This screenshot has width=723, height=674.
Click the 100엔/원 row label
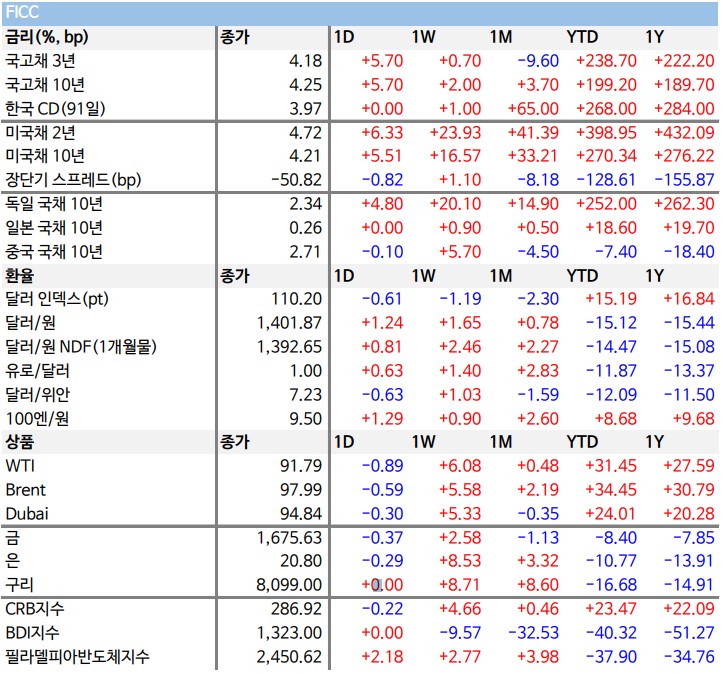(x=37, y=419)
